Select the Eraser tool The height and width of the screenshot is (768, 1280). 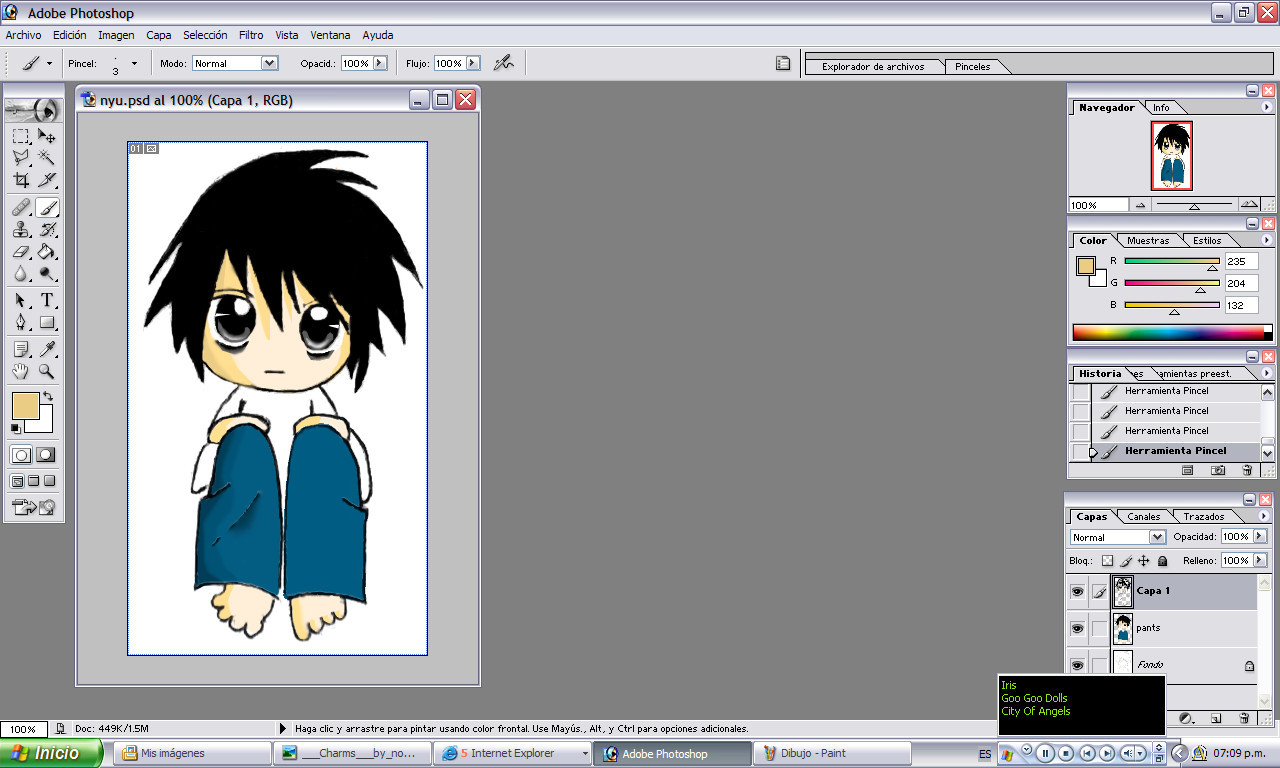(20, 252)
